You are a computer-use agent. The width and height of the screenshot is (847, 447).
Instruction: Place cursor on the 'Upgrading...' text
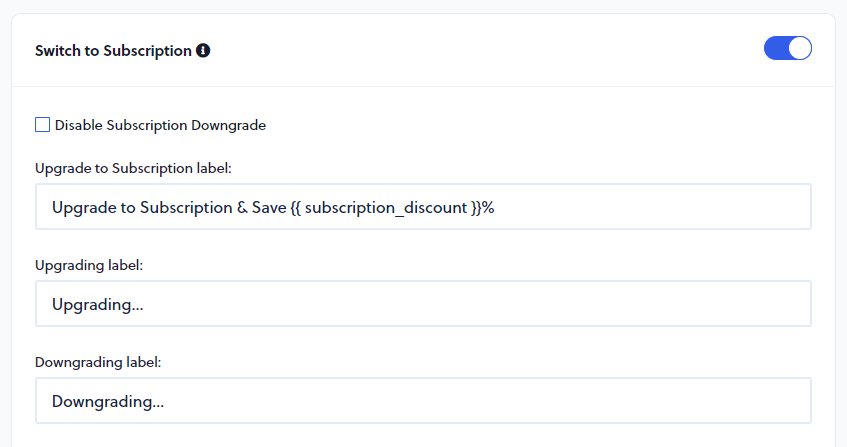[97, 304]
